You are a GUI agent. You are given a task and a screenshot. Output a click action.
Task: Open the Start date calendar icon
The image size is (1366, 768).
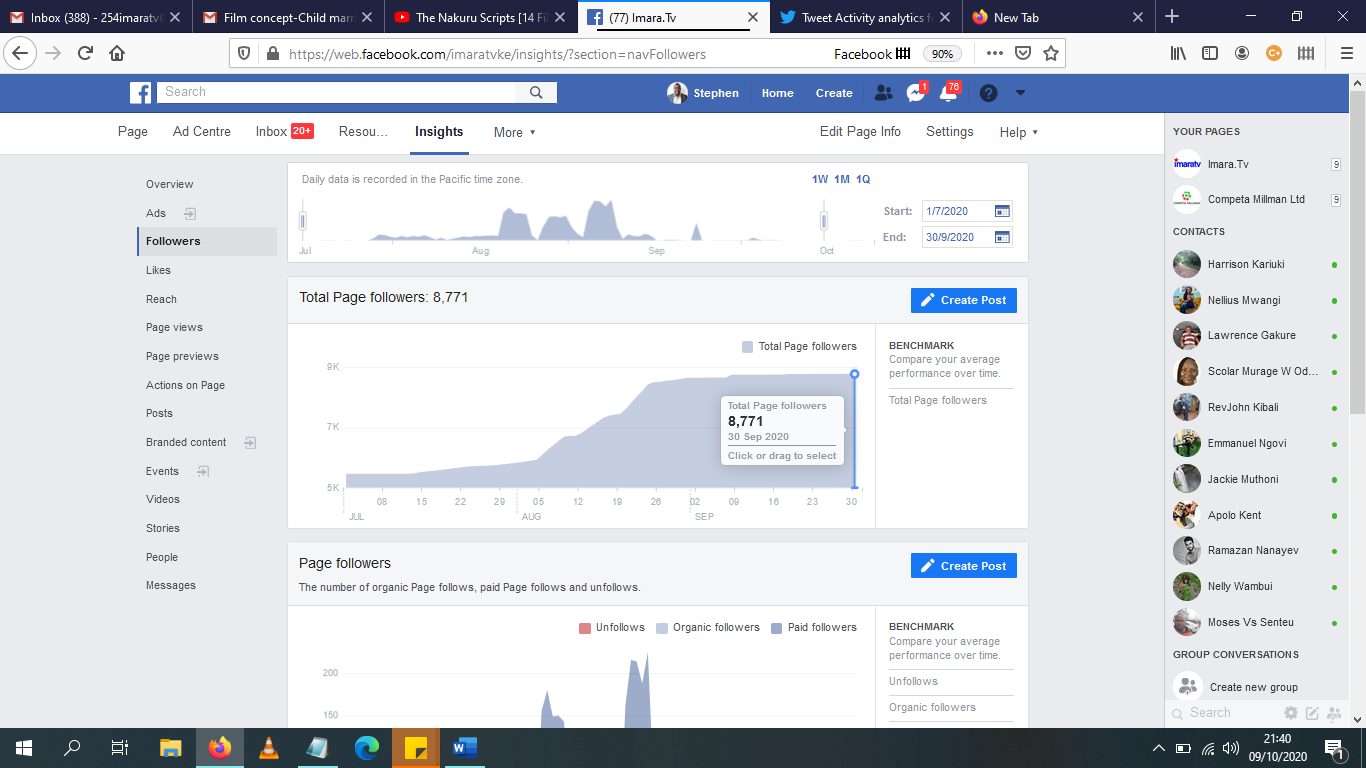[1002, 211]
